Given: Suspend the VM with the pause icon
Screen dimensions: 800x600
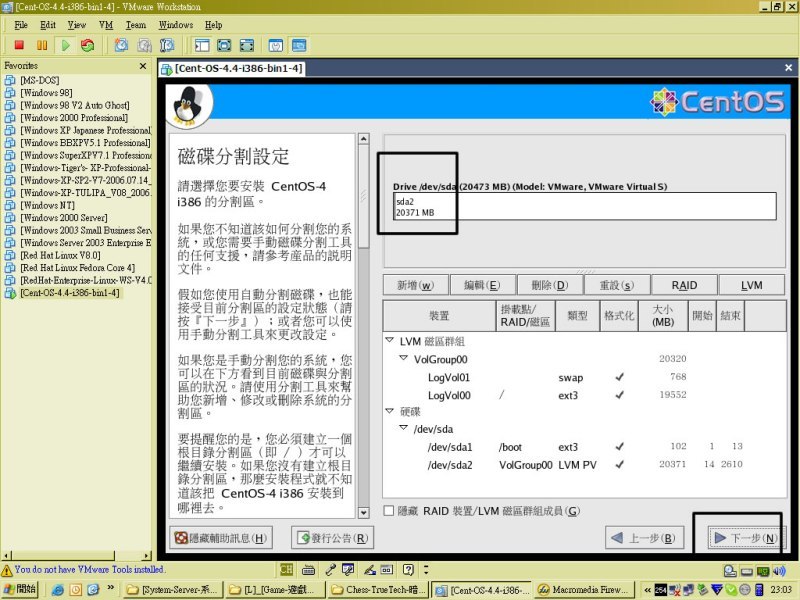Looking at the screenshot, I should (x=42, y=45).
